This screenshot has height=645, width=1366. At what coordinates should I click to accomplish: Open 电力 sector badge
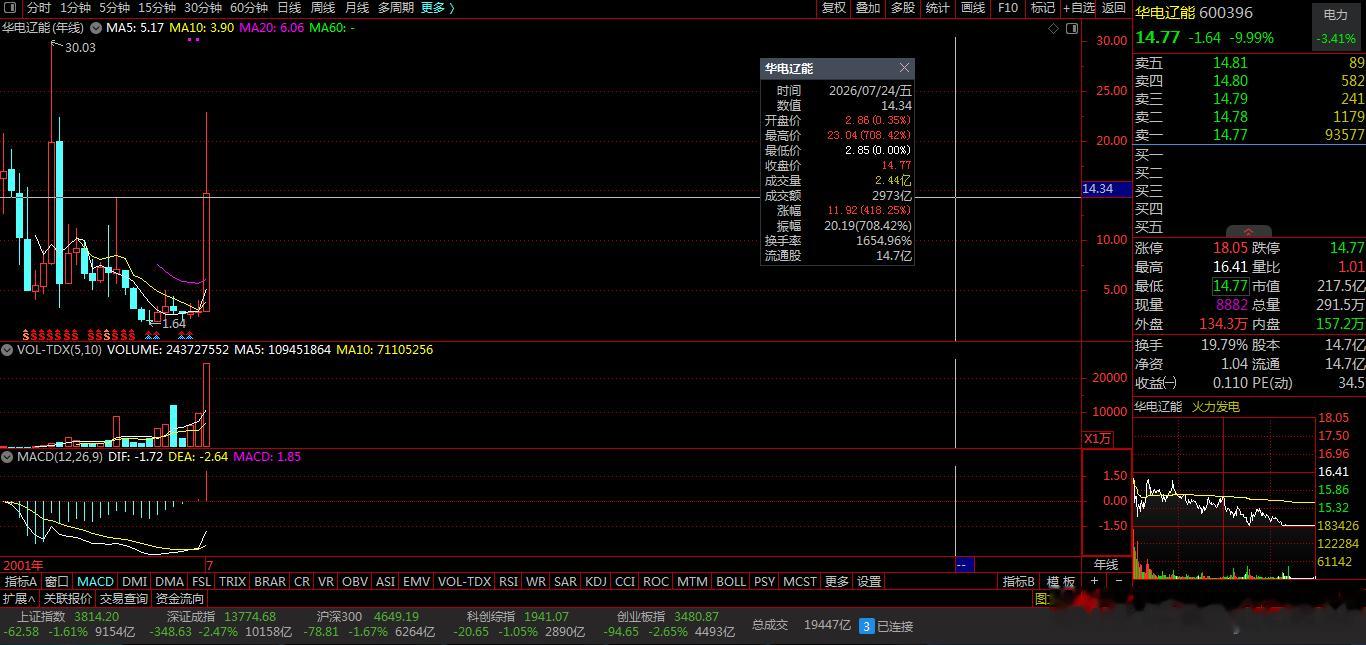(x=1336, y=27)
